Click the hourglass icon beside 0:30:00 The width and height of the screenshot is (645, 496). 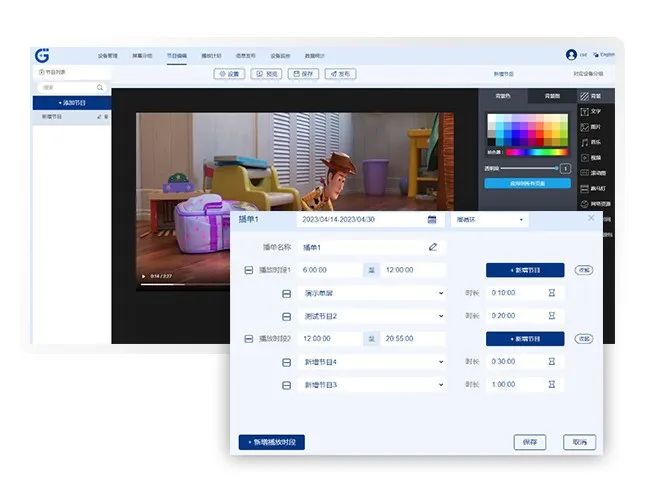coord(552,362)
